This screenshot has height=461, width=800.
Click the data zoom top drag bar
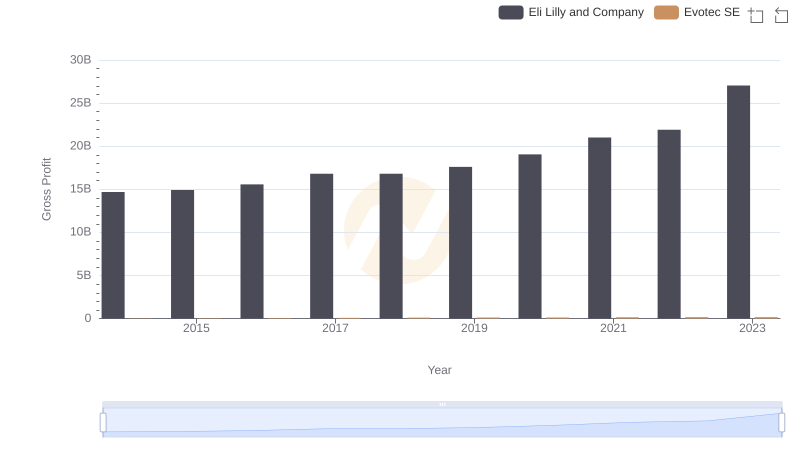pos(442,404)
